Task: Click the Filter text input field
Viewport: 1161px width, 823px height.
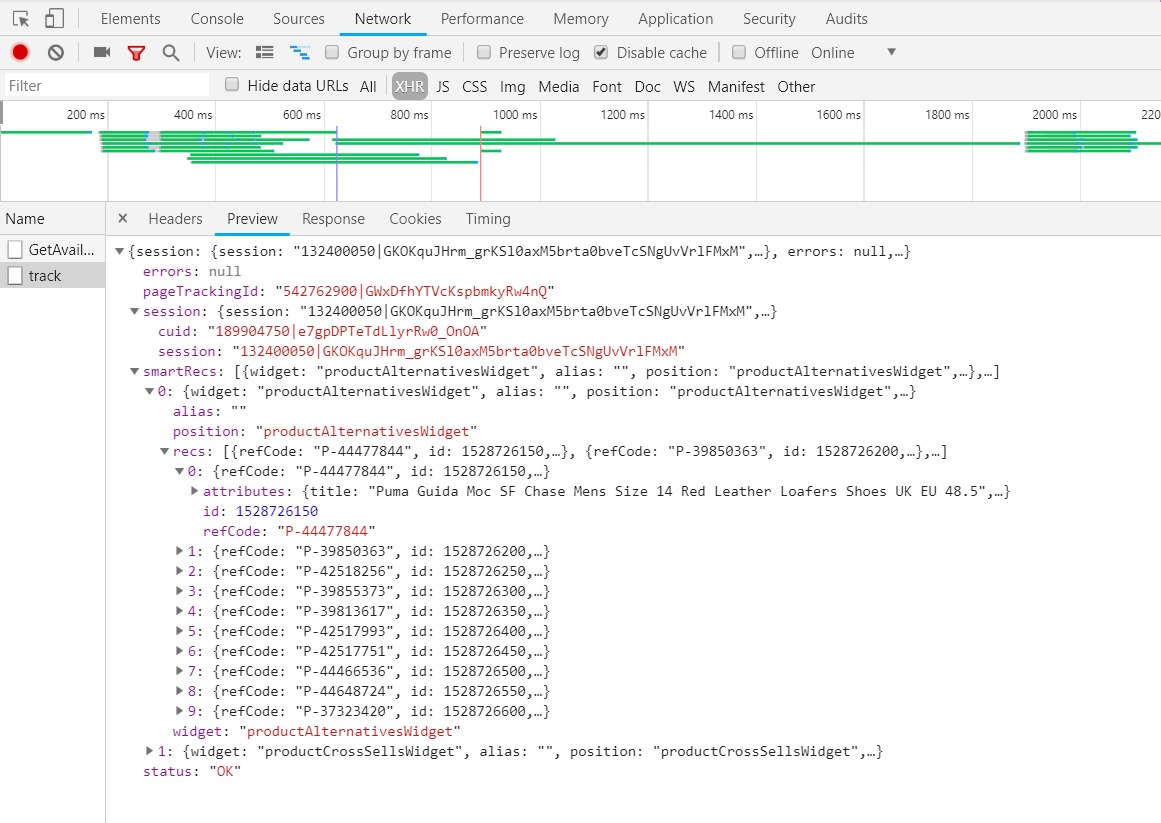Action: pos(107,86)
